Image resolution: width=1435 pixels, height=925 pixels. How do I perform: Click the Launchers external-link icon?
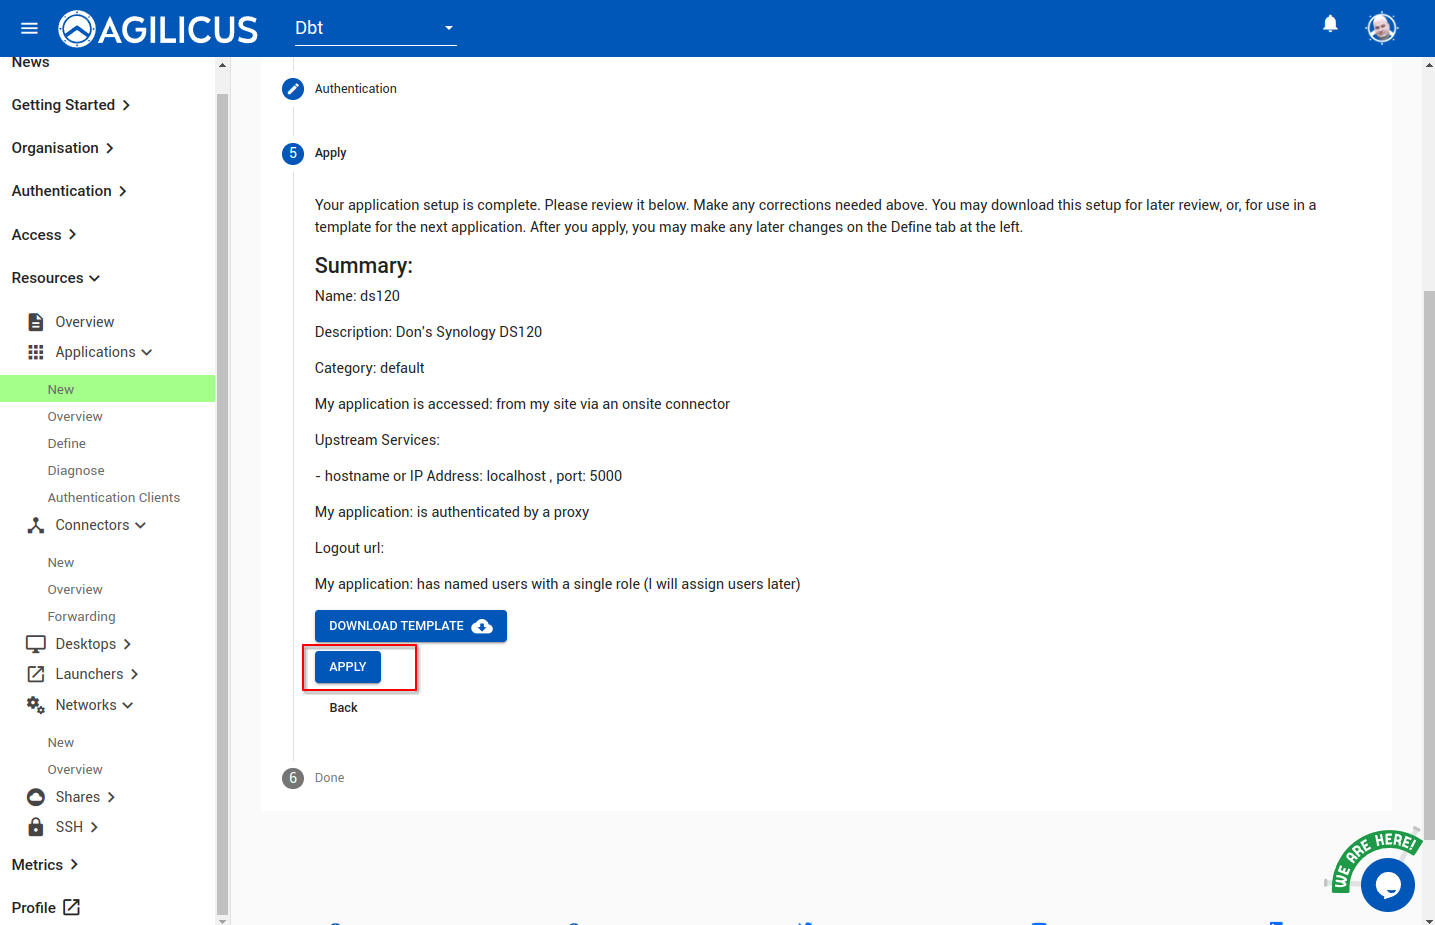pyautogui.click(x=36, y=674)
